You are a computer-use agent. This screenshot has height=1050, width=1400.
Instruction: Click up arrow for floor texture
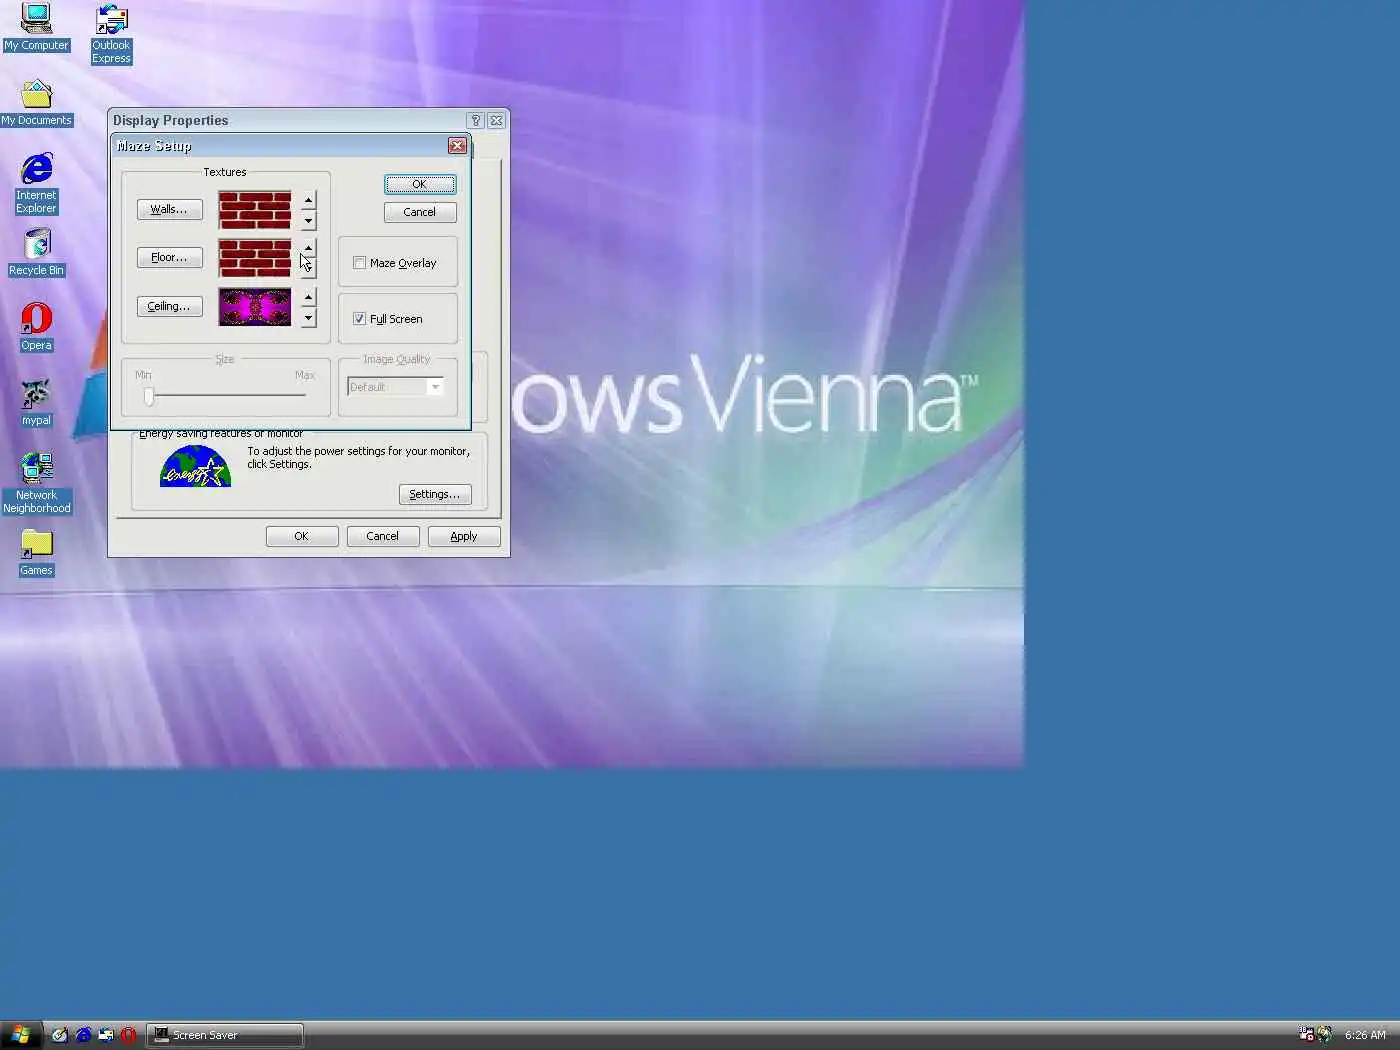tap(308, 248)
